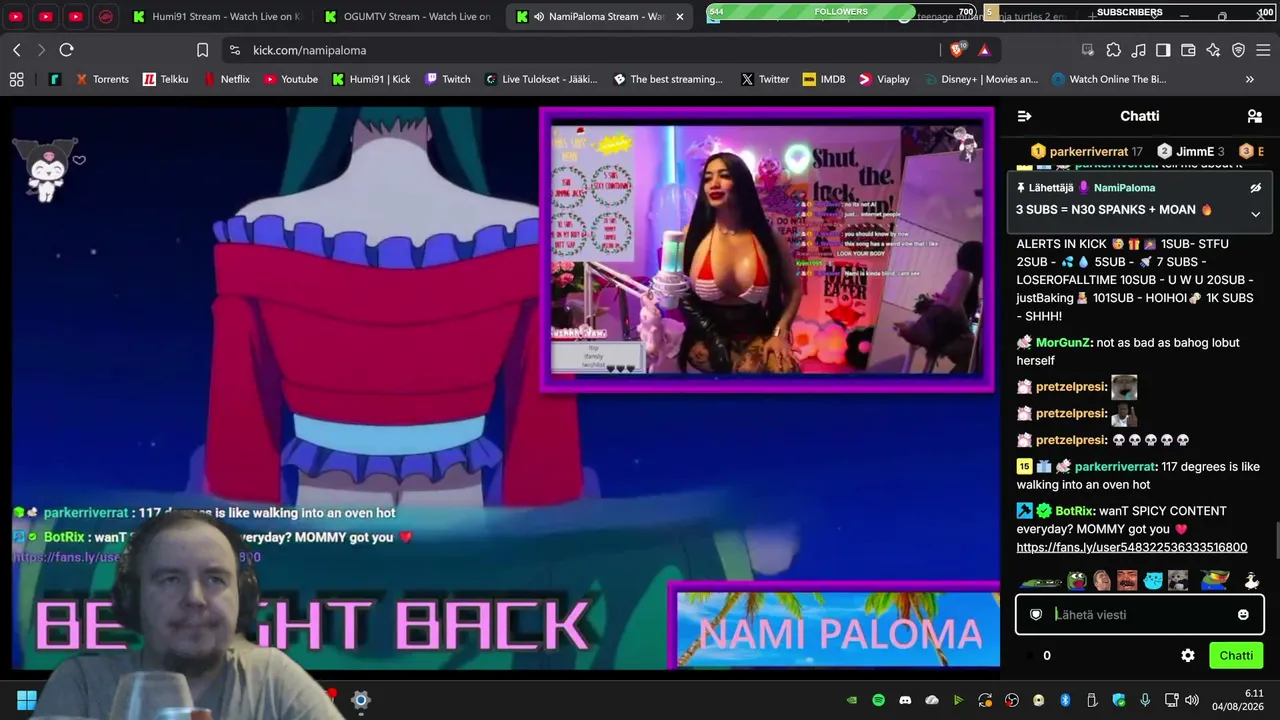Open Discord from the system tray
The width and height of the screenshot is (1280, 720).
[905, 700]
